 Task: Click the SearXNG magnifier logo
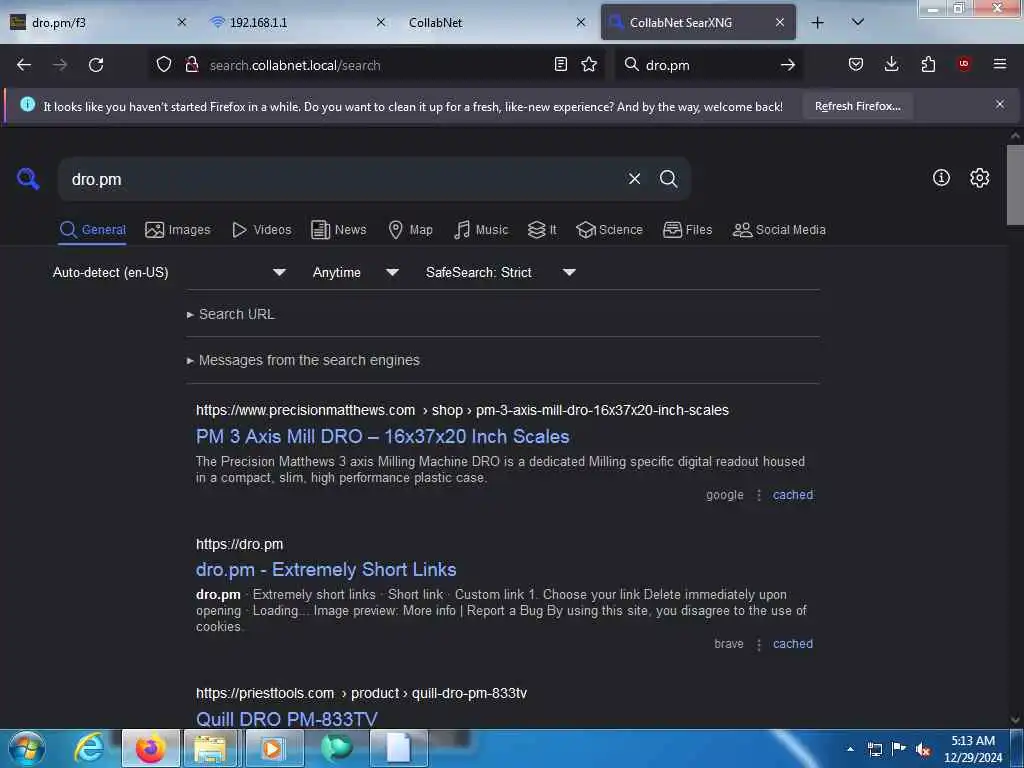28,178
